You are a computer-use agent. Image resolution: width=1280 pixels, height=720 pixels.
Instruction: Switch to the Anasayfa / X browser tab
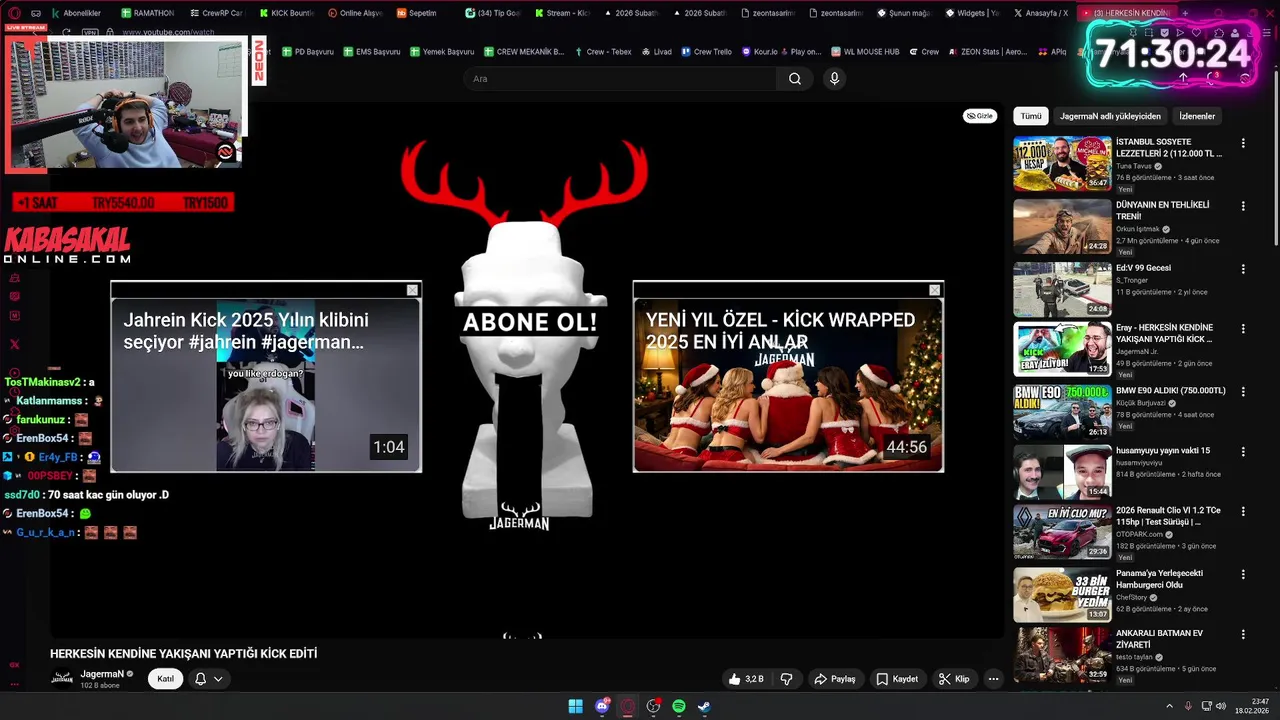click(x=1042, y=13)
